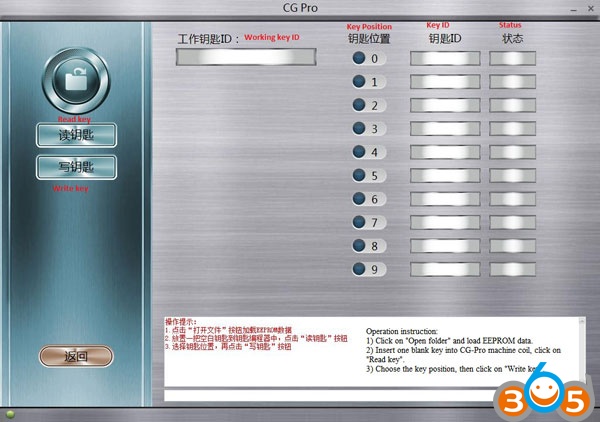
Task: Select key position 3 radio button
Action: 359,129
